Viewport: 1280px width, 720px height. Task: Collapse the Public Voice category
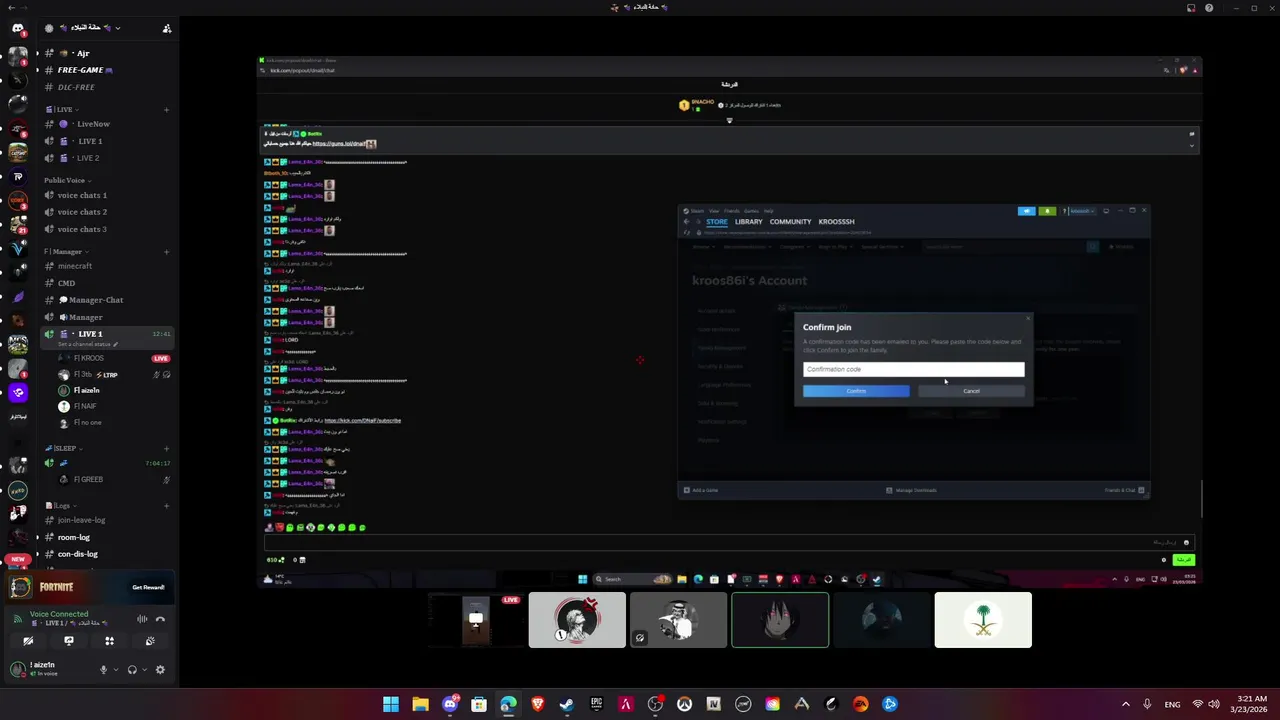click(x=67, y=180)
